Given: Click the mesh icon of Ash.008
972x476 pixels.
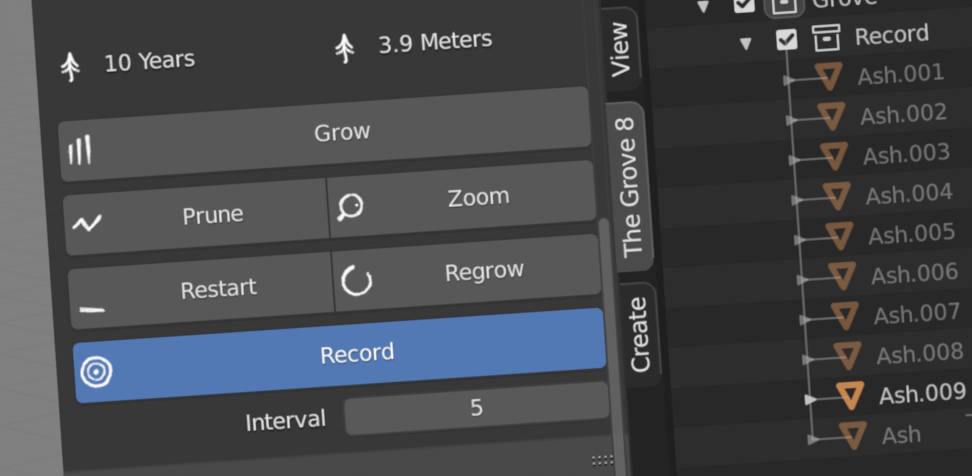Looking at the screenshot, I should tap(847, 356).
